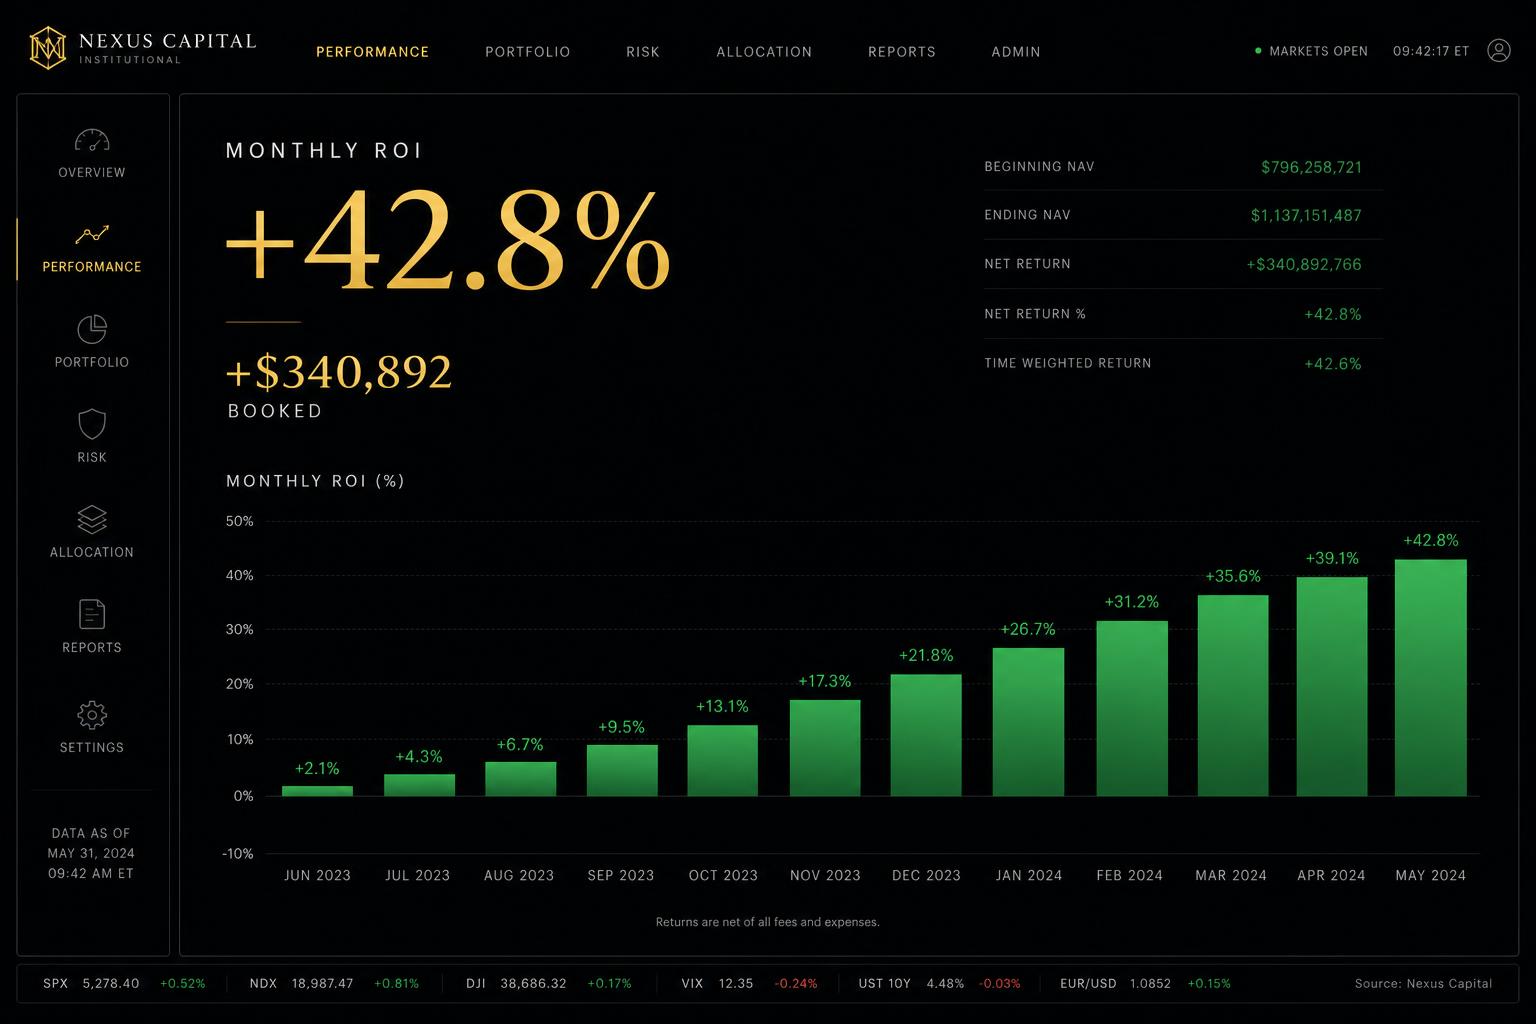Click the Mar 2024 bar in chart
Viewport: 1536px width, 1024px height.
(x=1233, y=696)
